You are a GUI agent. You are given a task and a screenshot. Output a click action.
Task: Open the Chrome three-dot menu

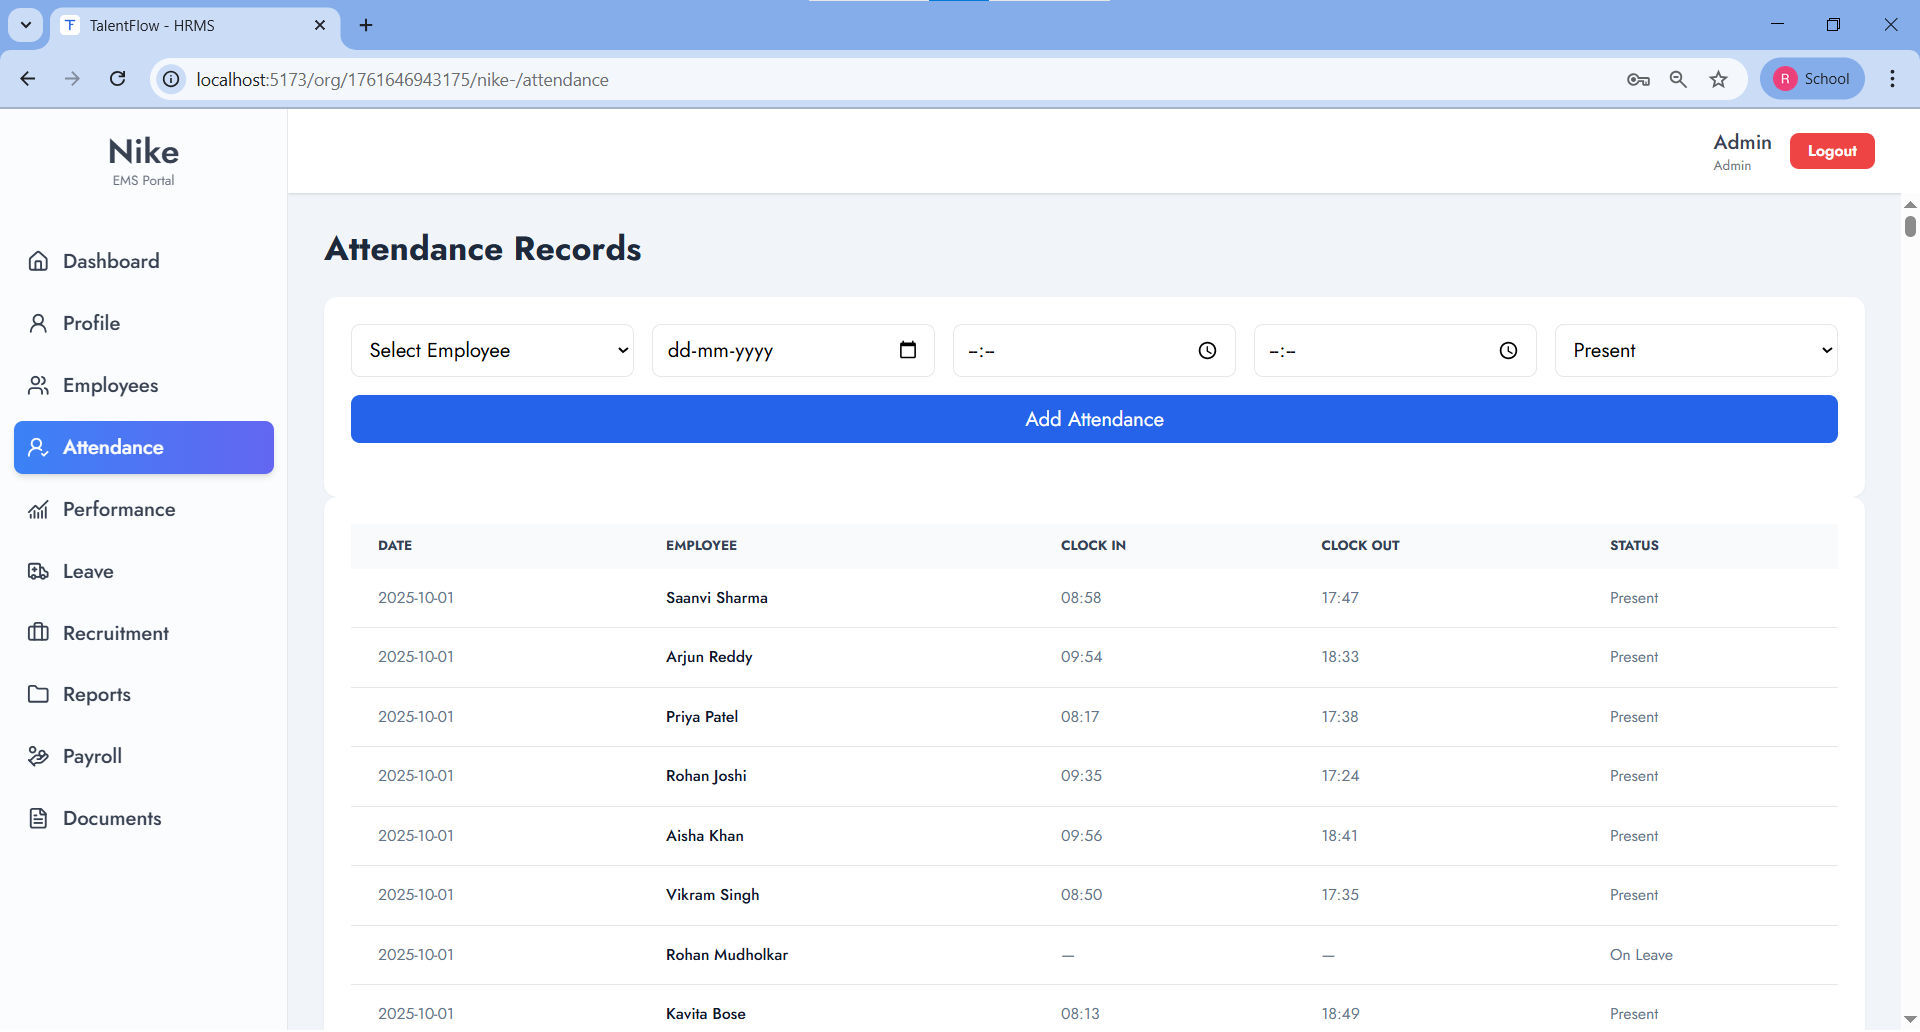[1892, 79]
